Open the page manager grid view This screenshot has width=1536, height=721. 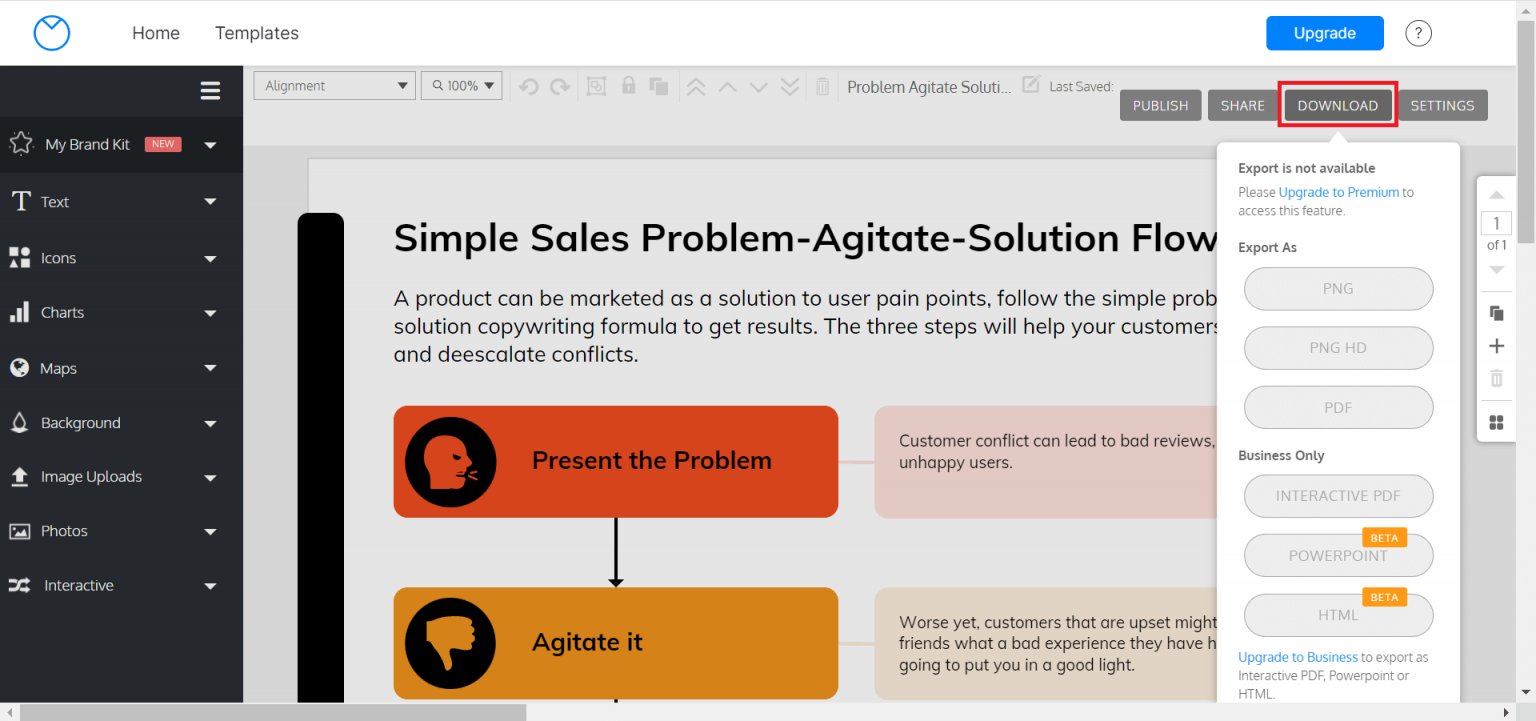pyautogui.click(x=1496, y=422)
